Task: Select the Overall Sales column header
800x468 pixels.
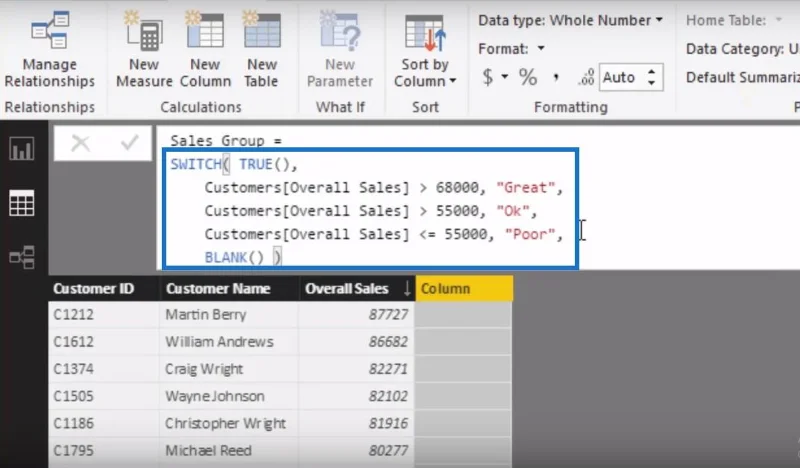Action: [357, 288]
